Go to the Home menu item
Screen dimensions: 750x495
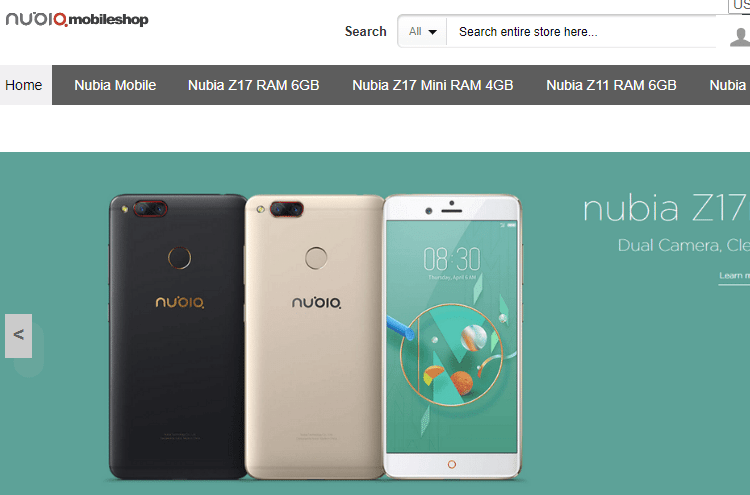tap(24, 85)
